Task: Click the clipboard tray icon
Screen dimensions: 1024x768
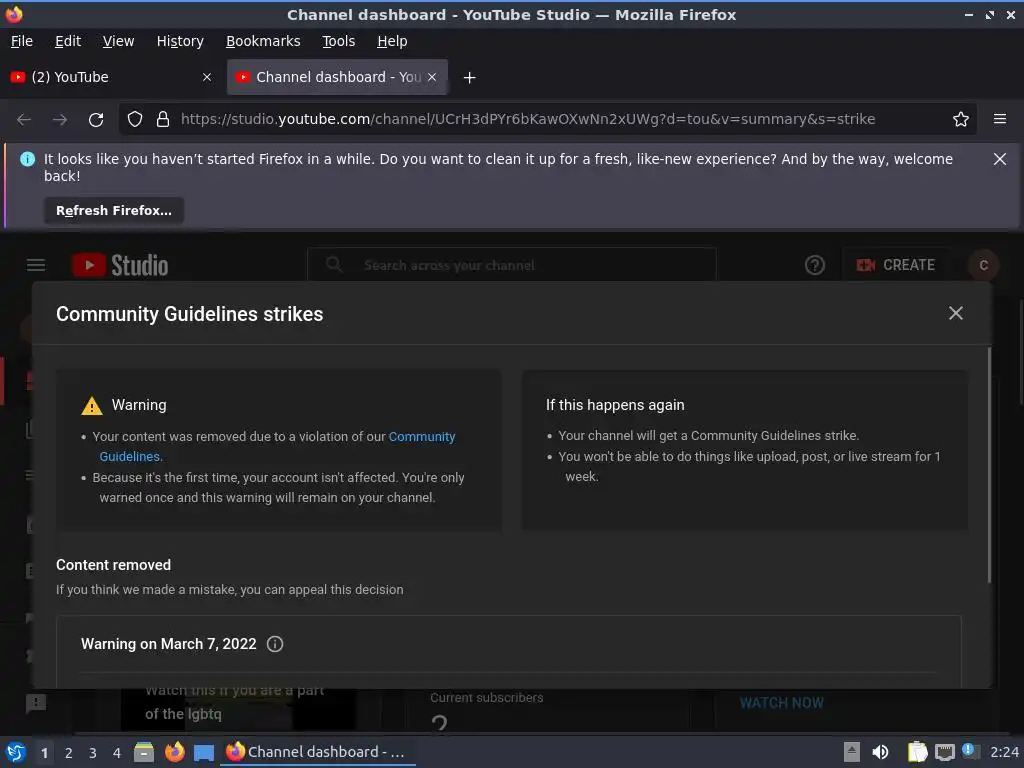Action: 918,752
